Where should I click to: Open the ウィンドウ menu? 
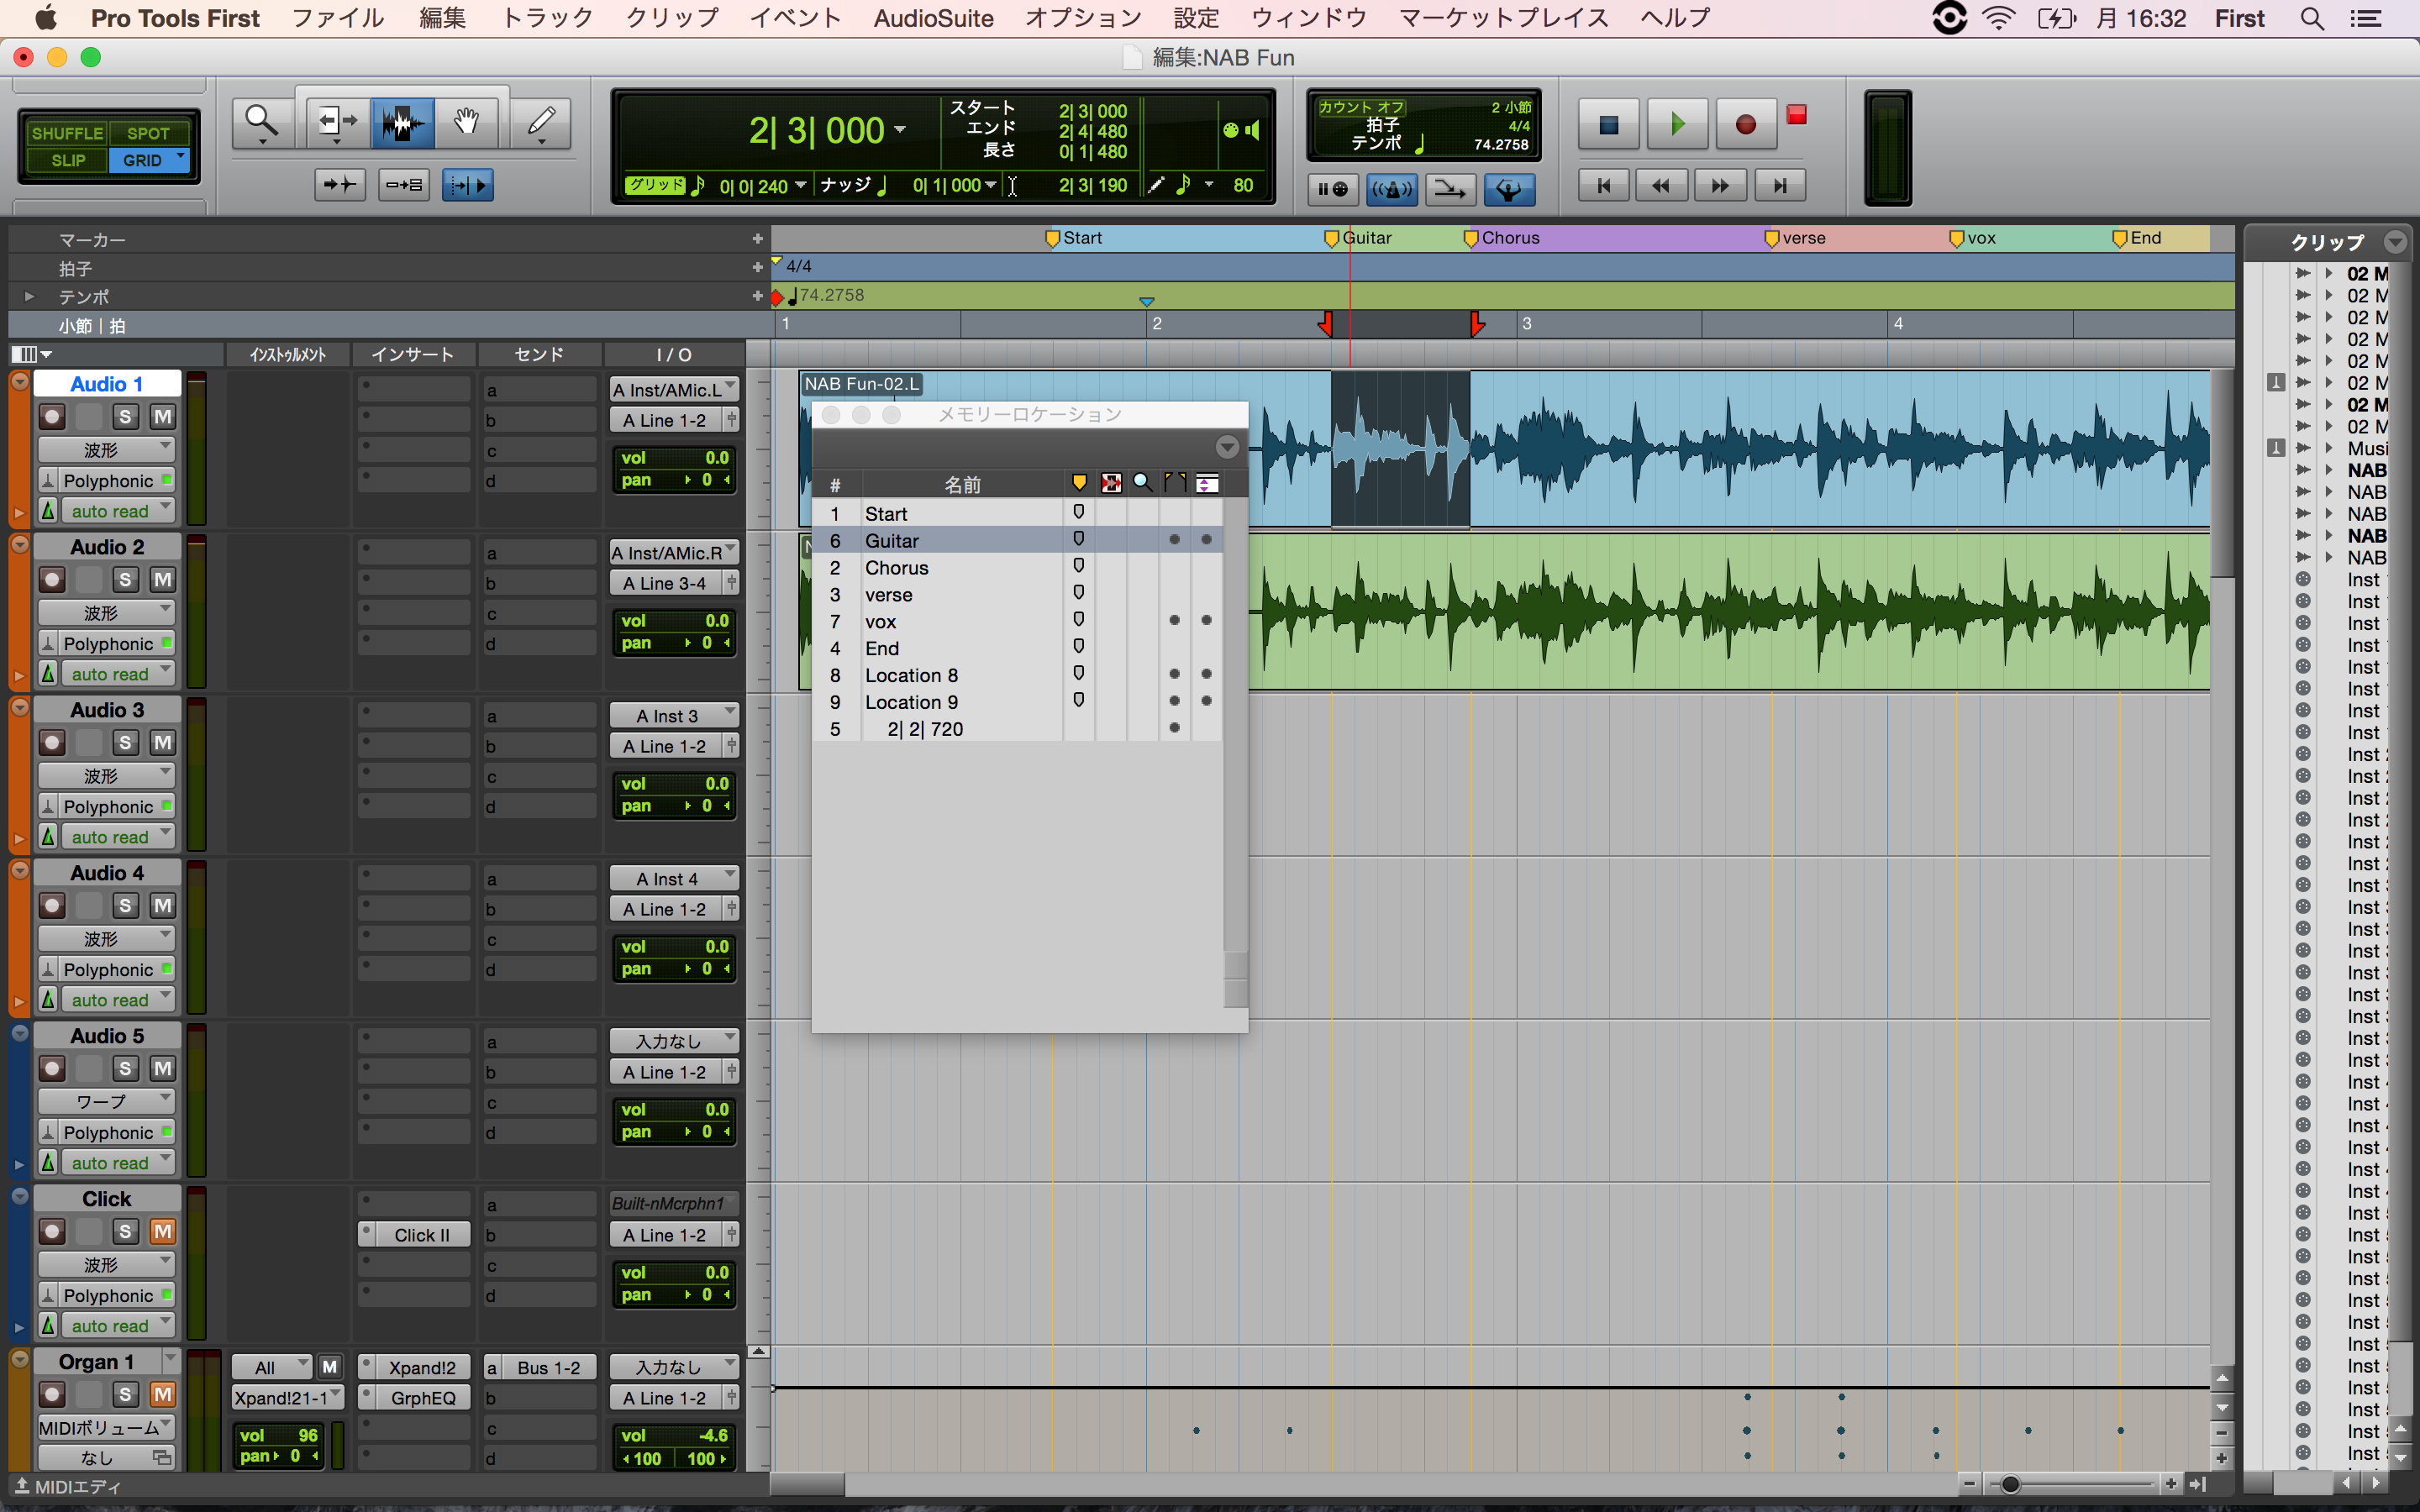coord(1309,19)
